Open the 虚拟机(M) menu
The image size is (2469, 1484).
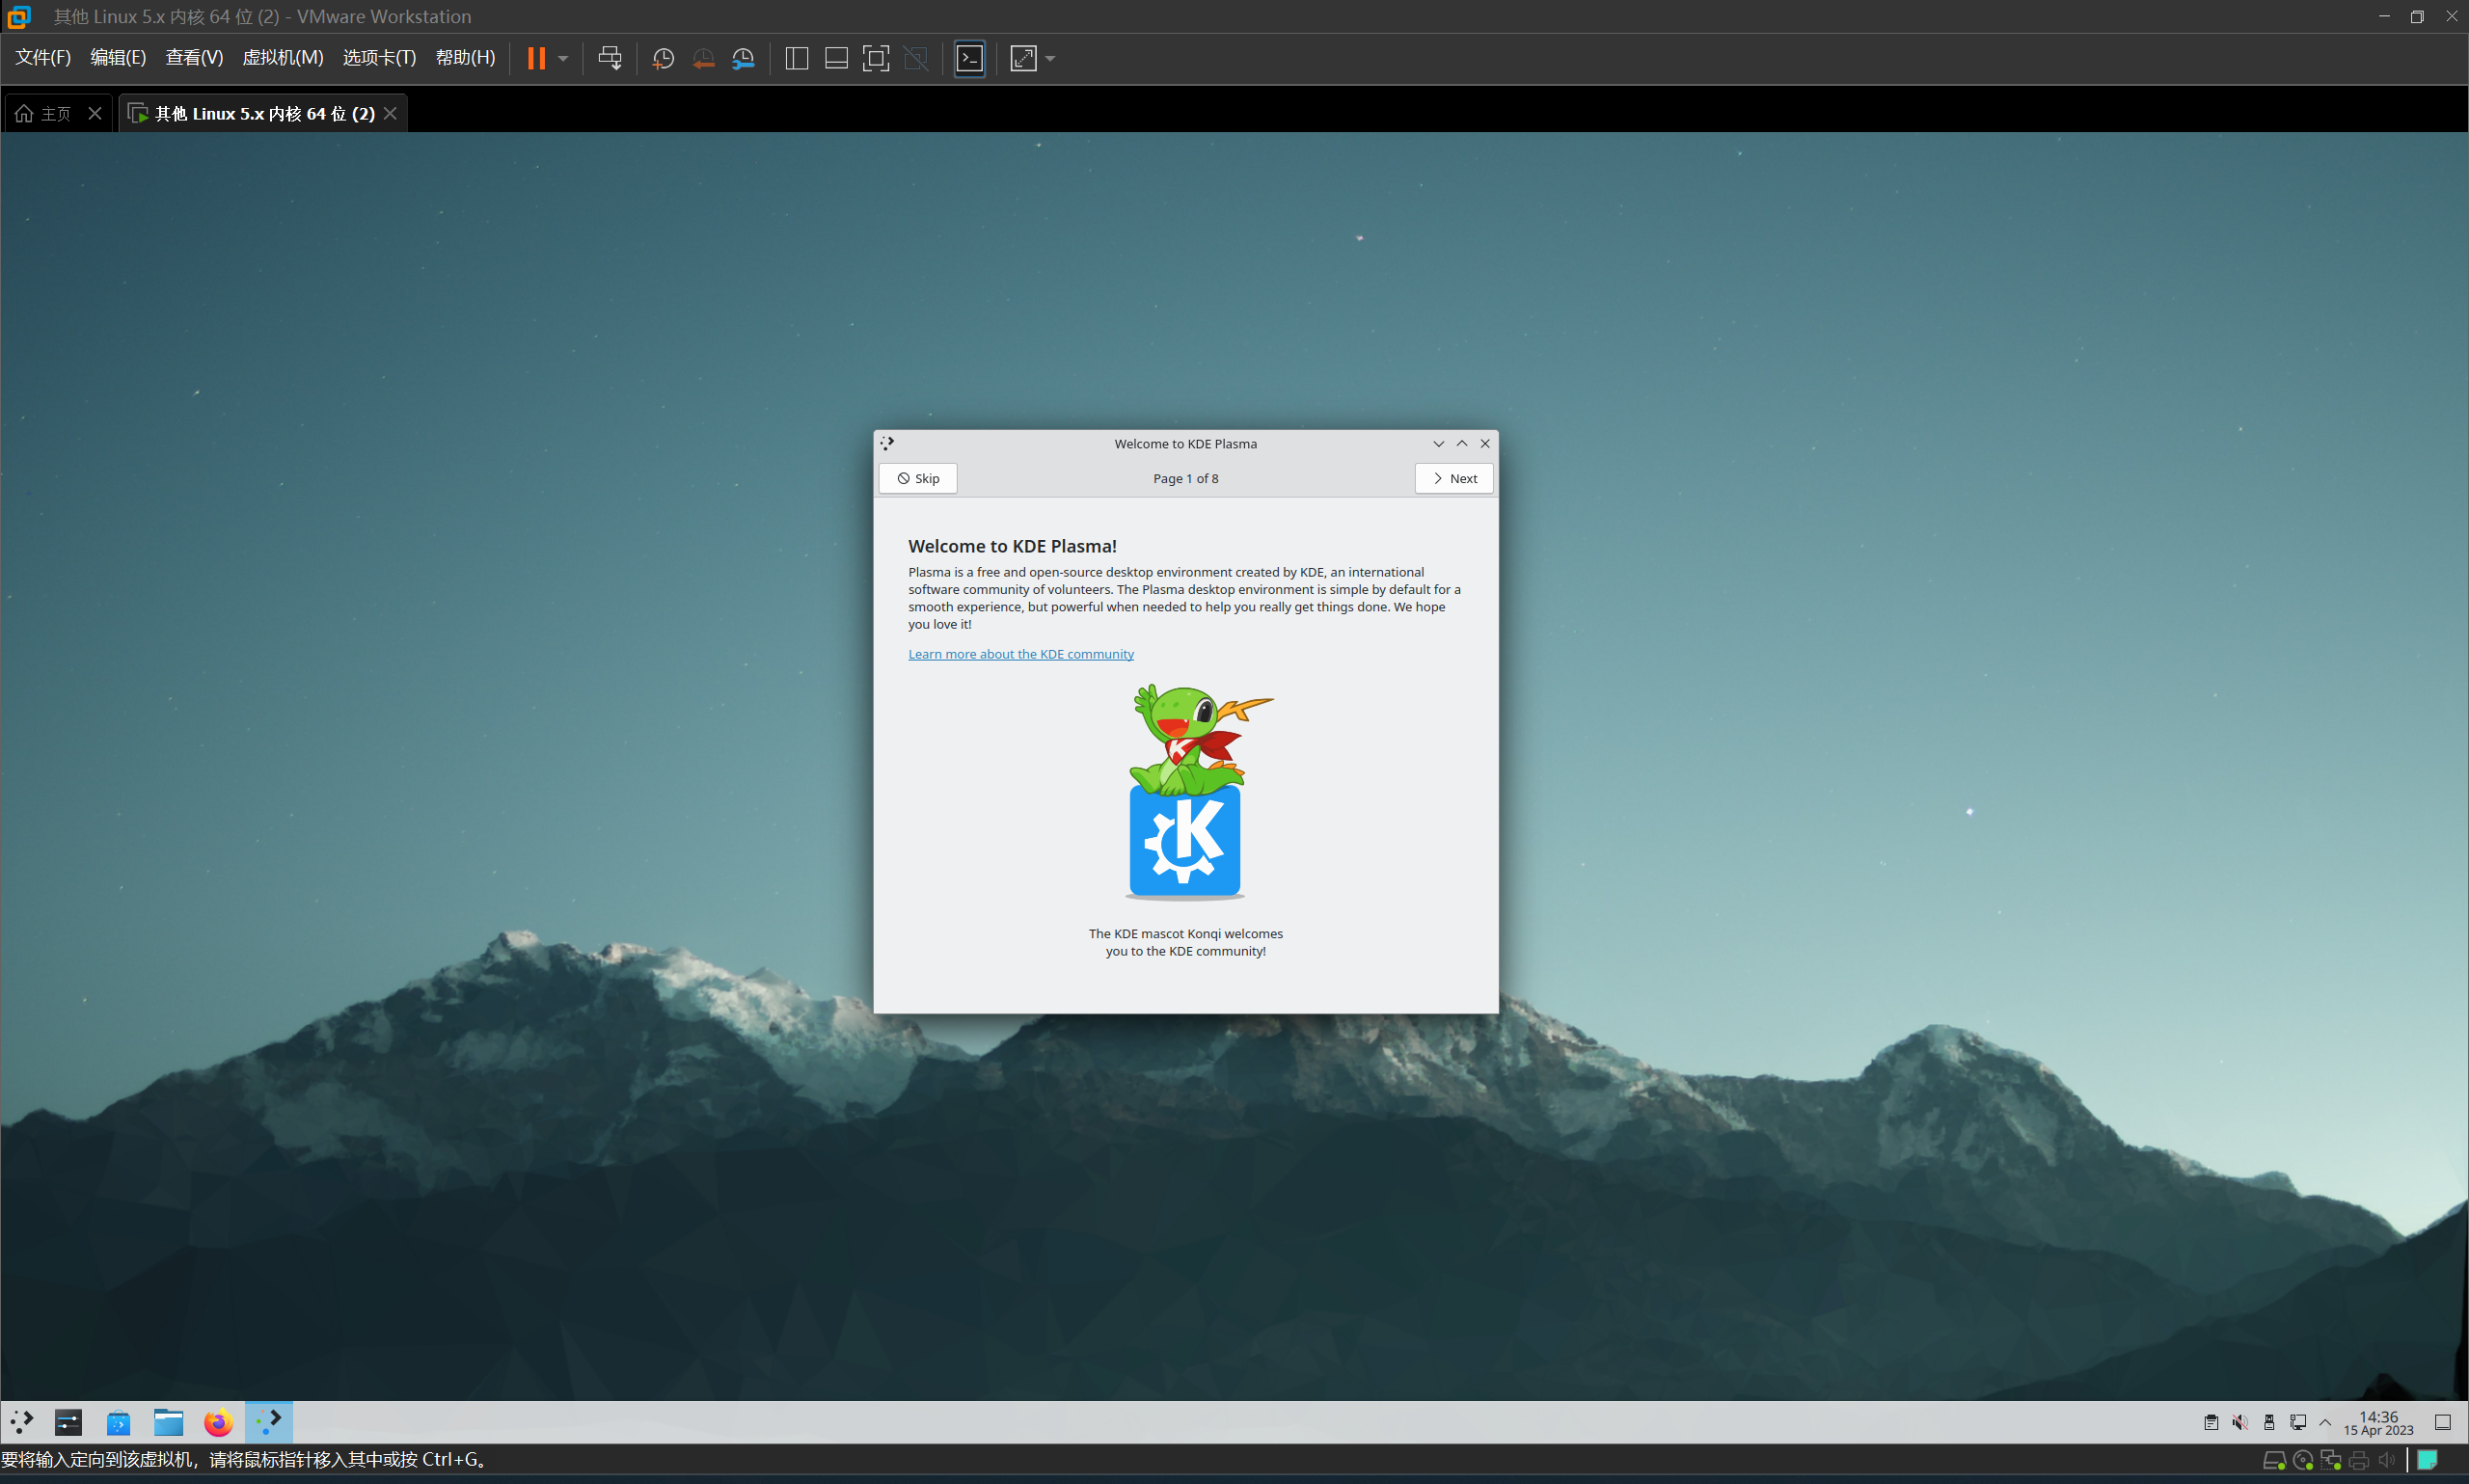pos(282,57)
